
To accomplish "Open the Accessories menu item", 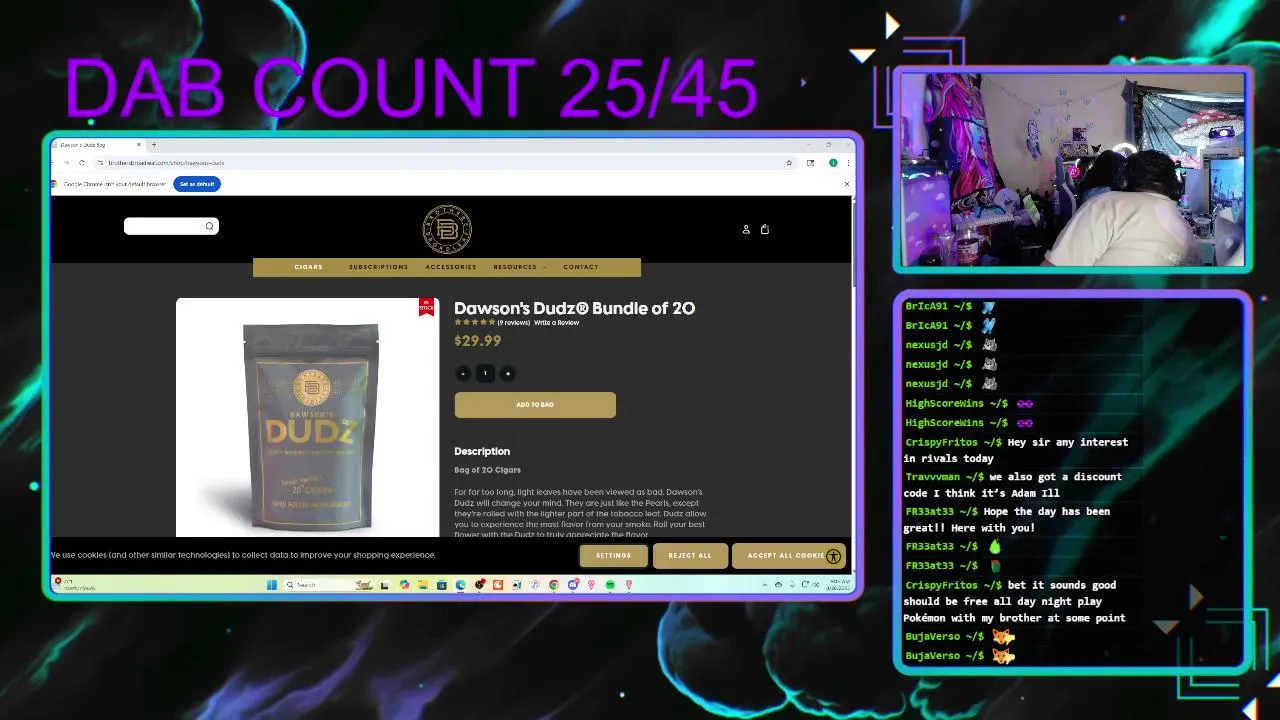I will tap(451, 267).
